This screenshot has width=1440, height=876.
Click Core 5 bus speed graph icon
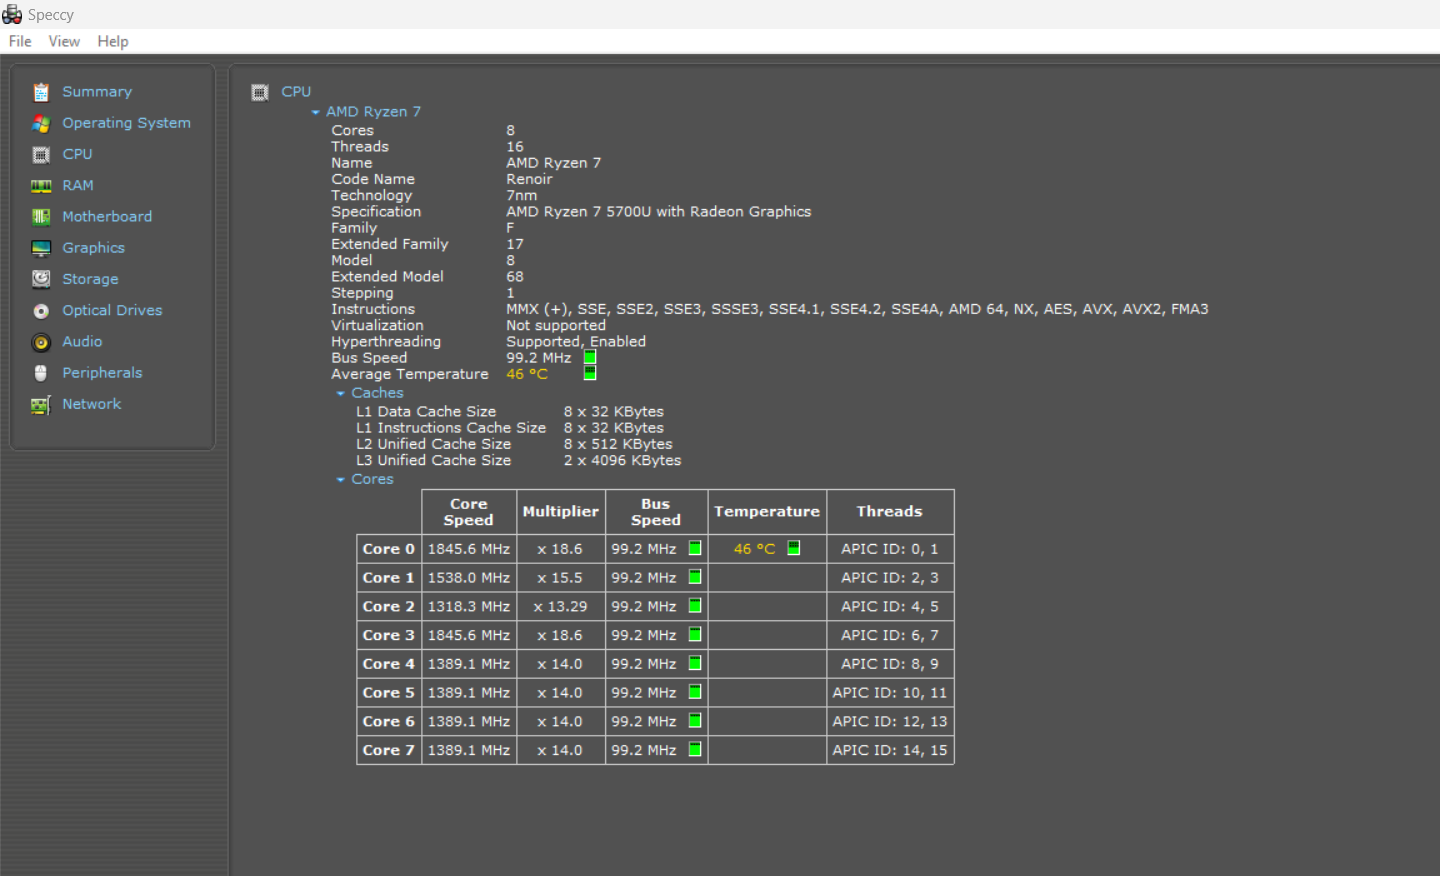pos(695,692)
